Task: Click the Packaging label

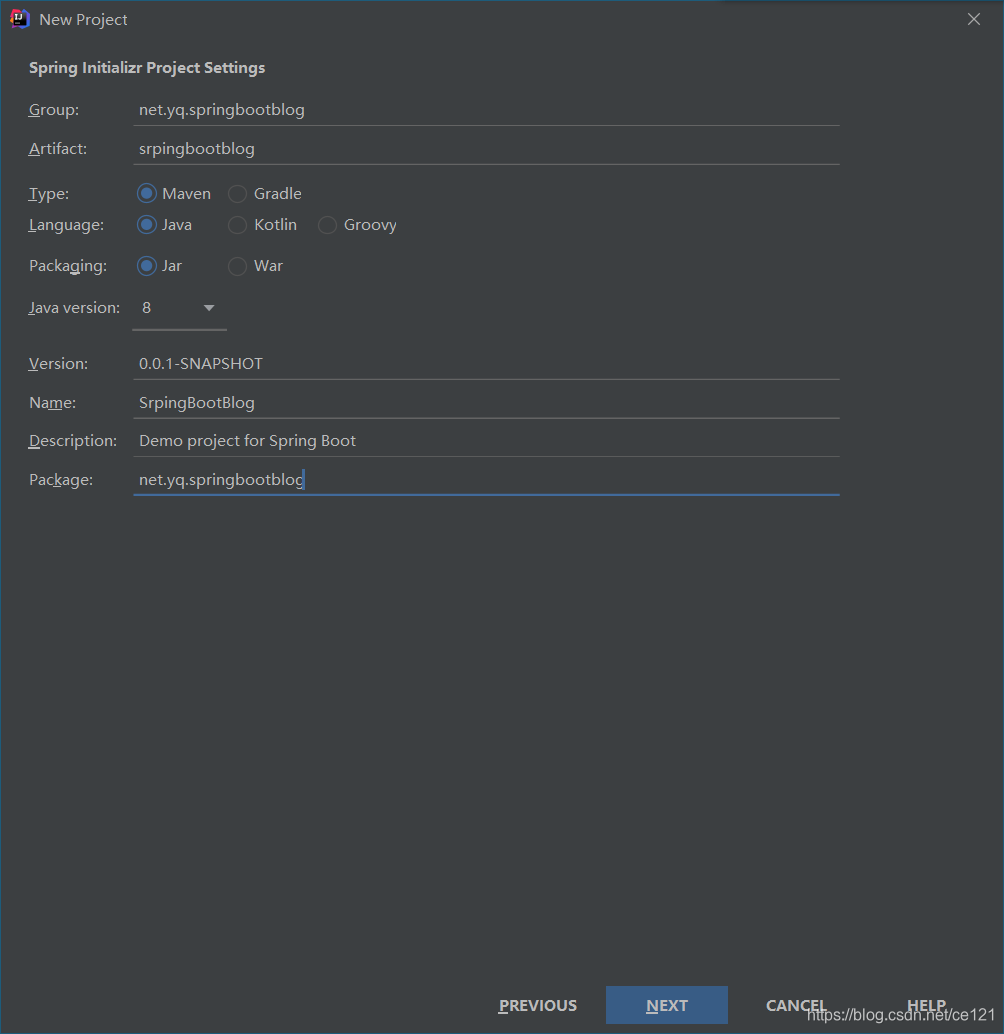Action: click(x=67, y=266)
